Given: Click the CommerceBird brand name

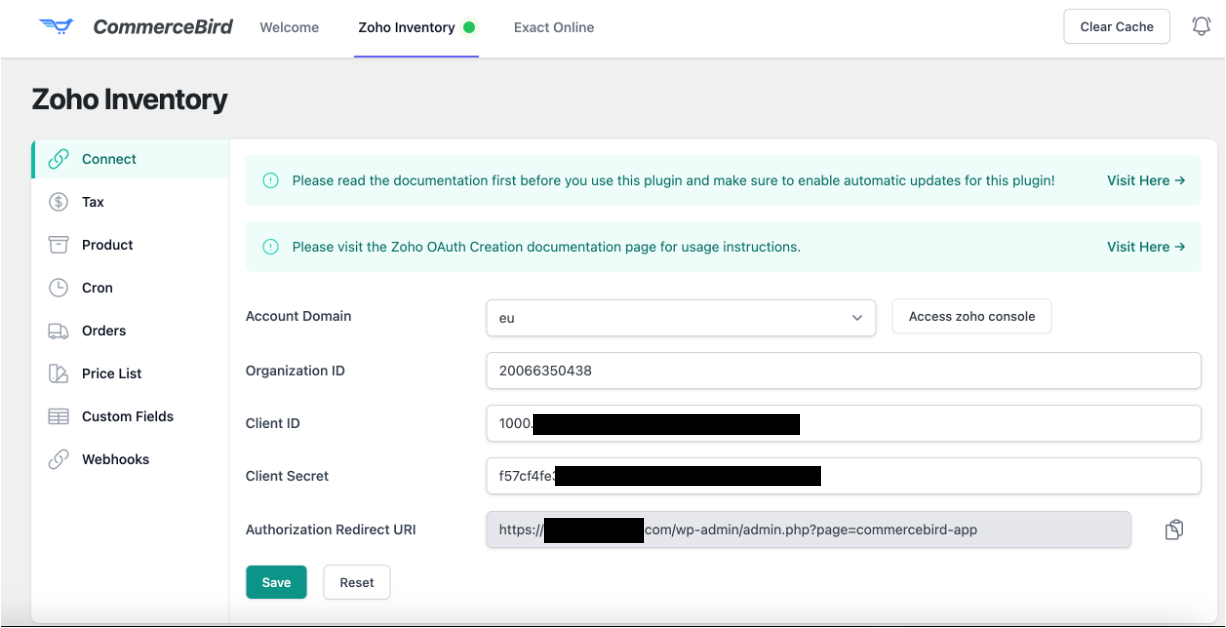Looking at the screenshot, I should (163, 27).
